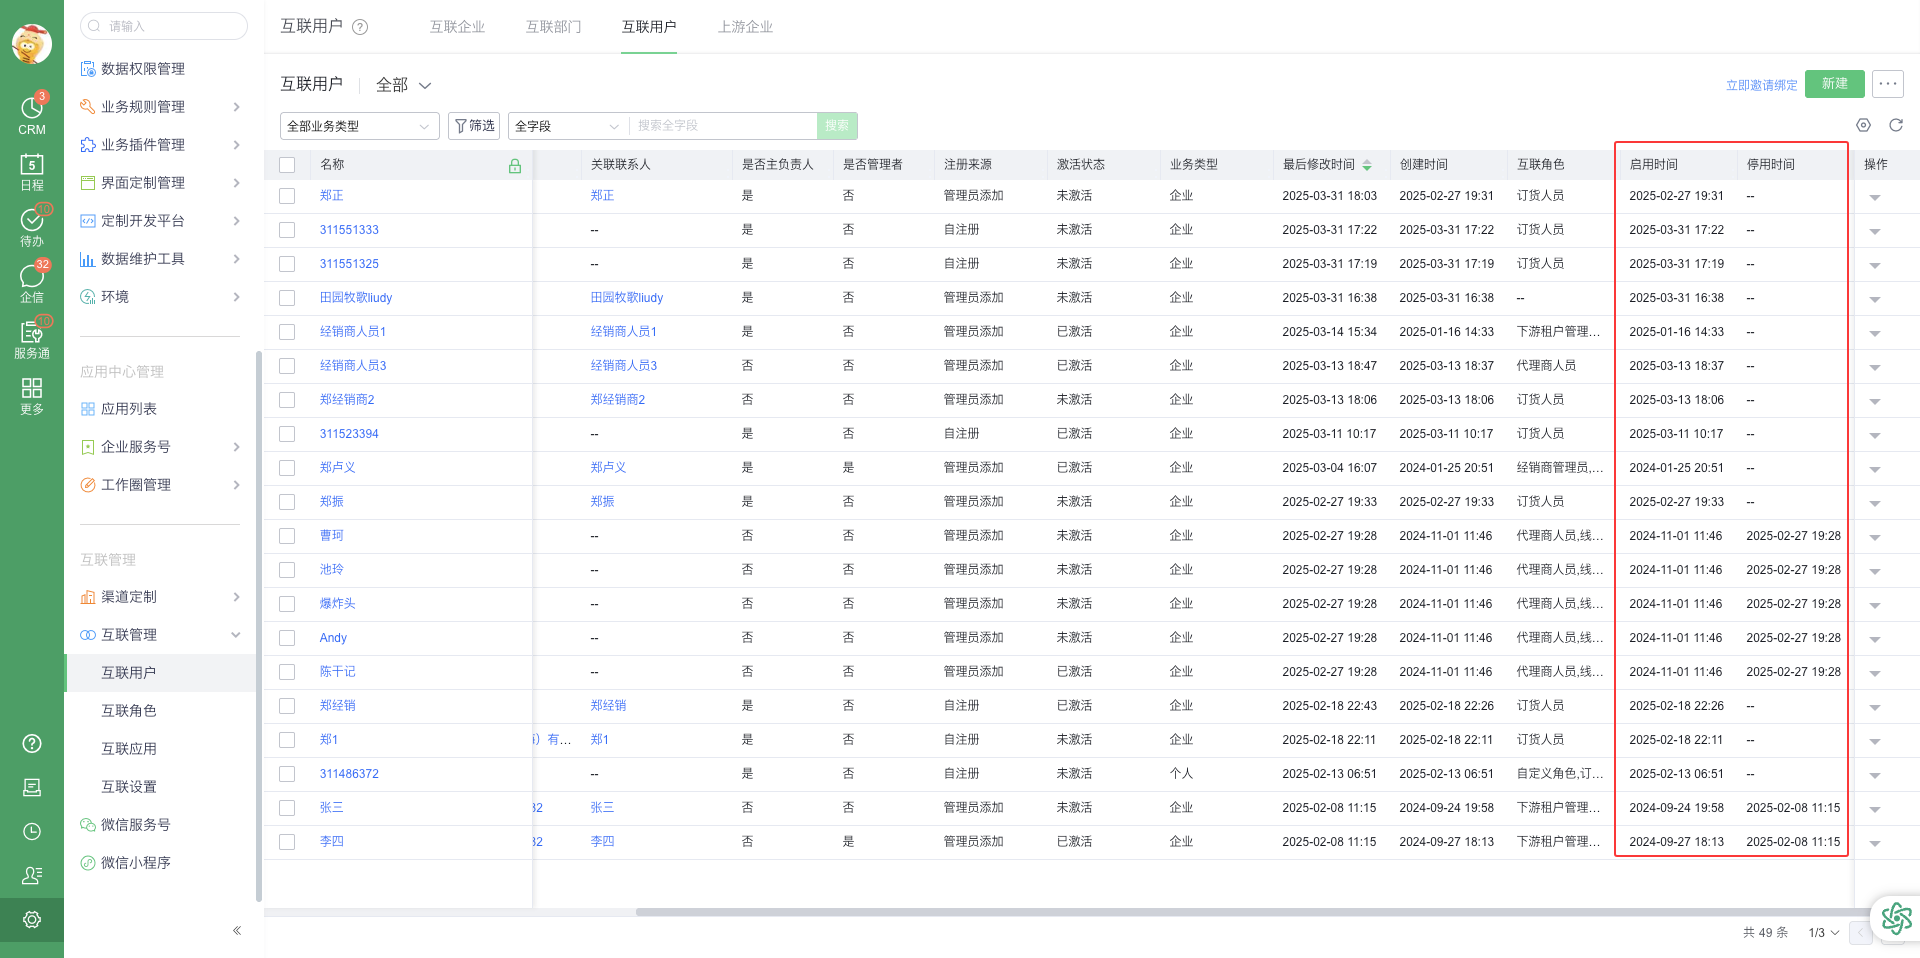Screen dimensions: 1920x958
Task: Open the 企信 messaging icon
Action: coord(32,283)
